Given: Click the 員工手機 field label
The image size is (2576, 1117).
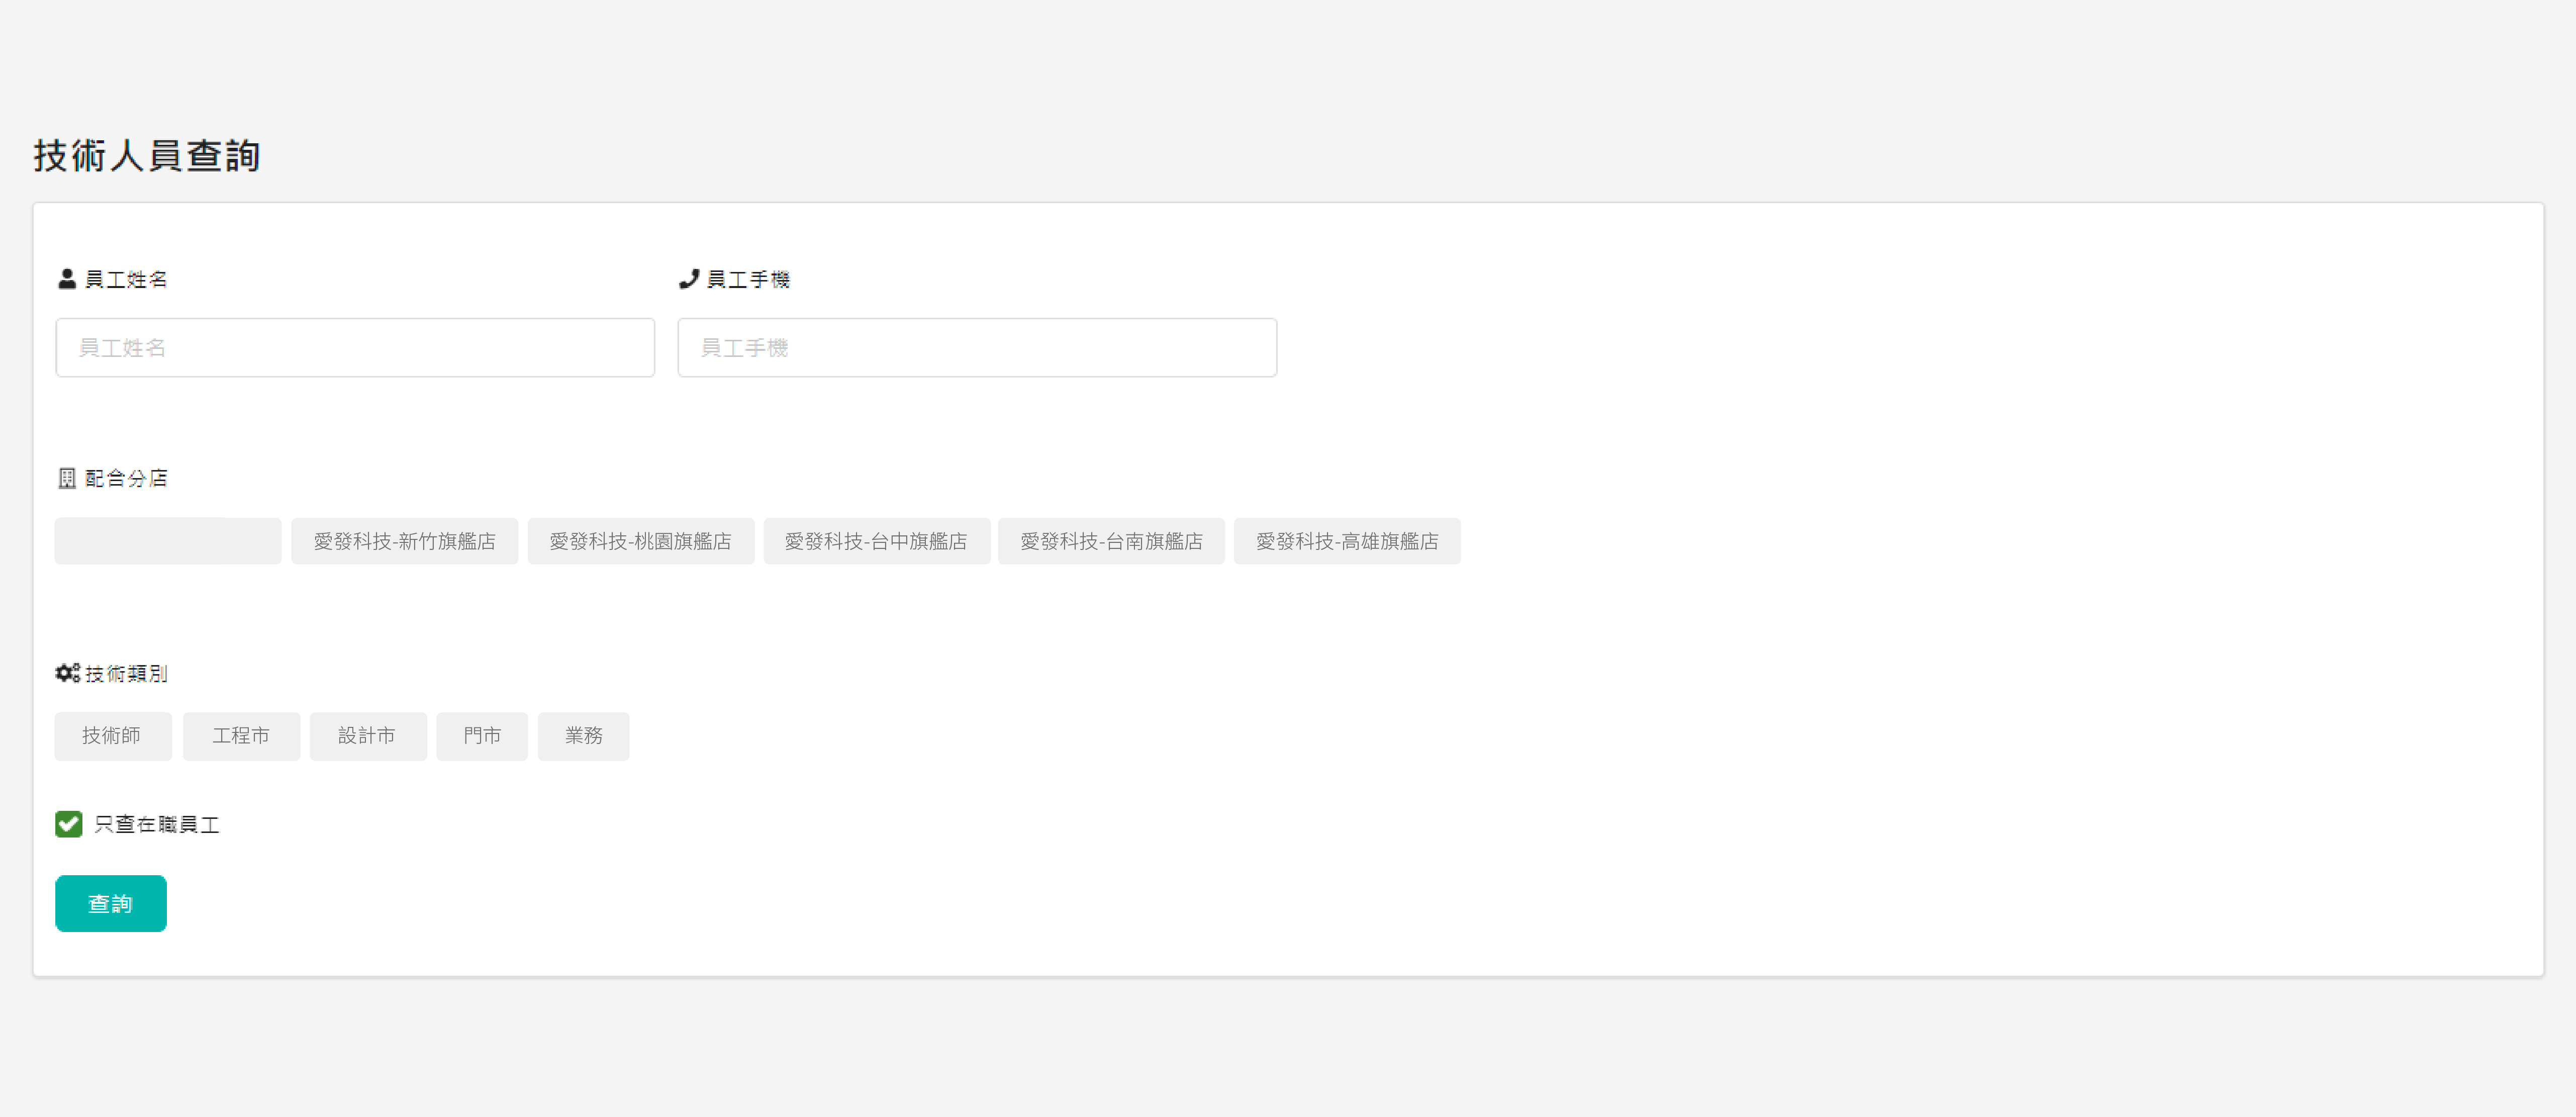Looking at the screenshot, I should pyautogui.click(x=748, y=279).
